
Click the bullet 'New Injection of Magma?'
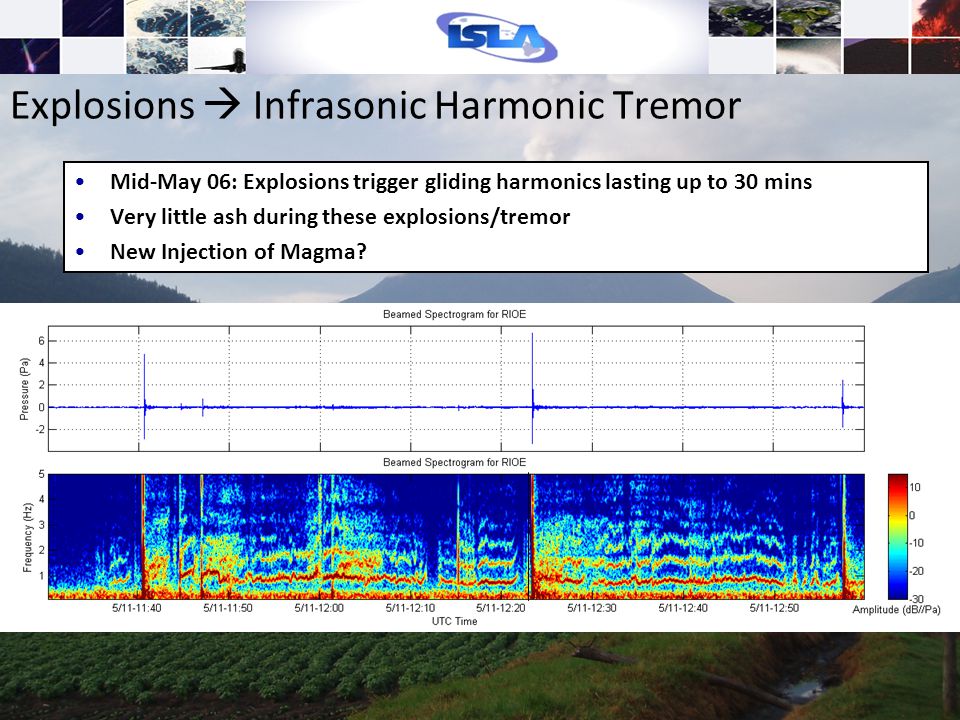point(238,252)
